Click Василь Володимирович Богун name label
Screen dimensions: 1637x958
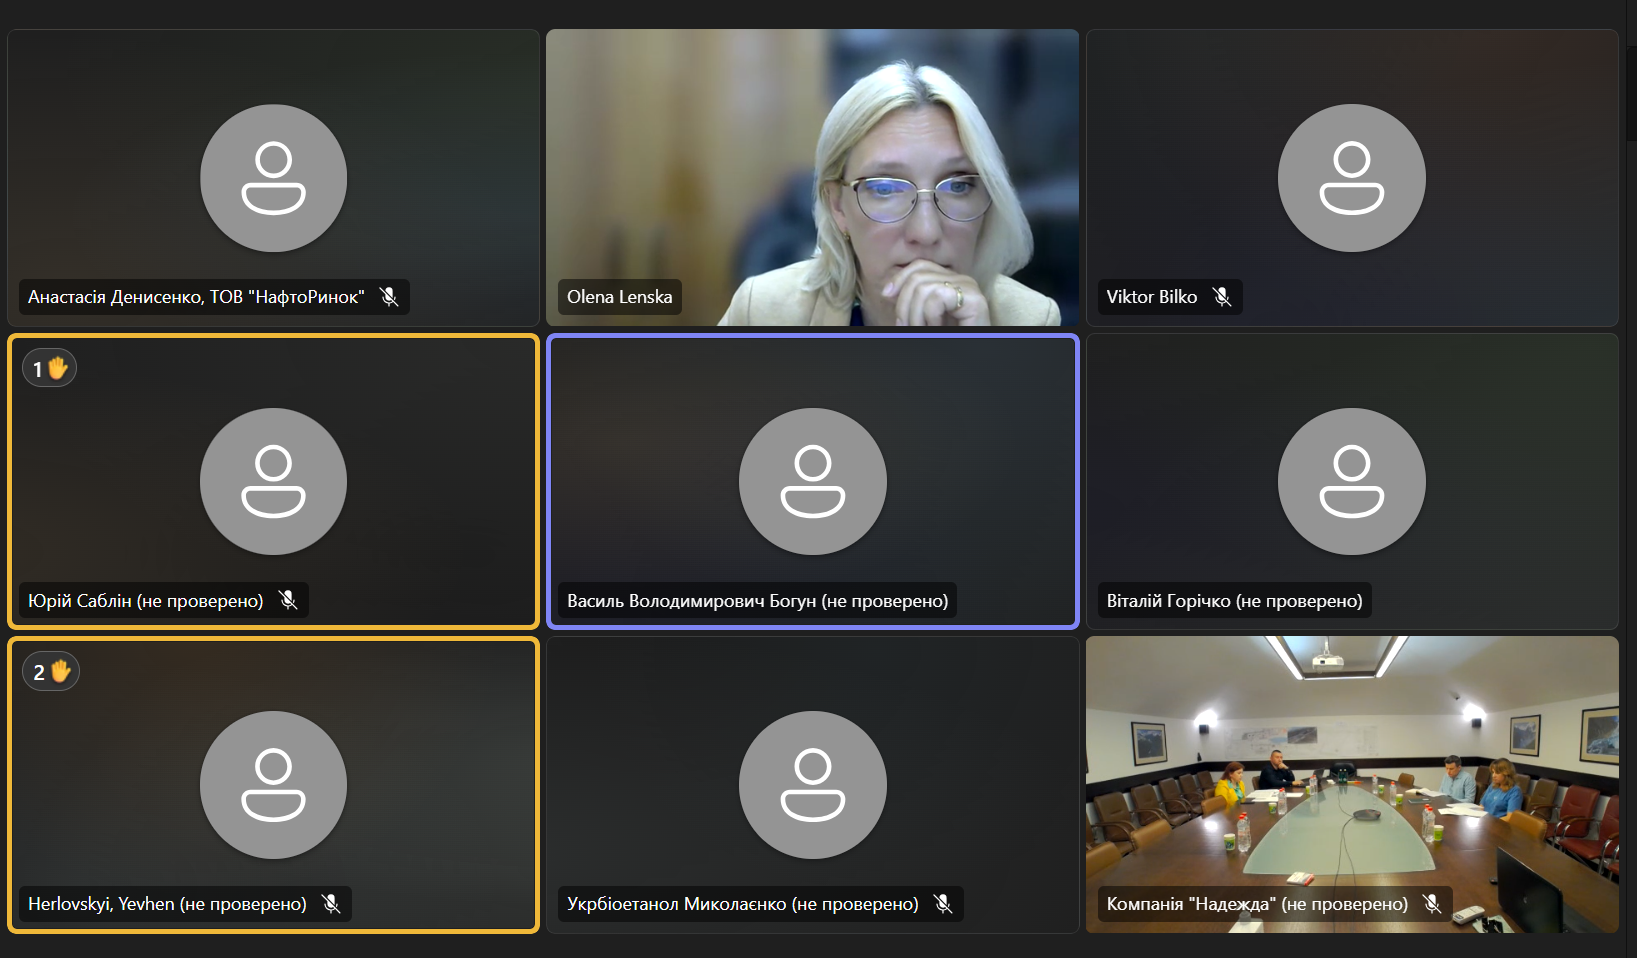click(x=757, y=601)
